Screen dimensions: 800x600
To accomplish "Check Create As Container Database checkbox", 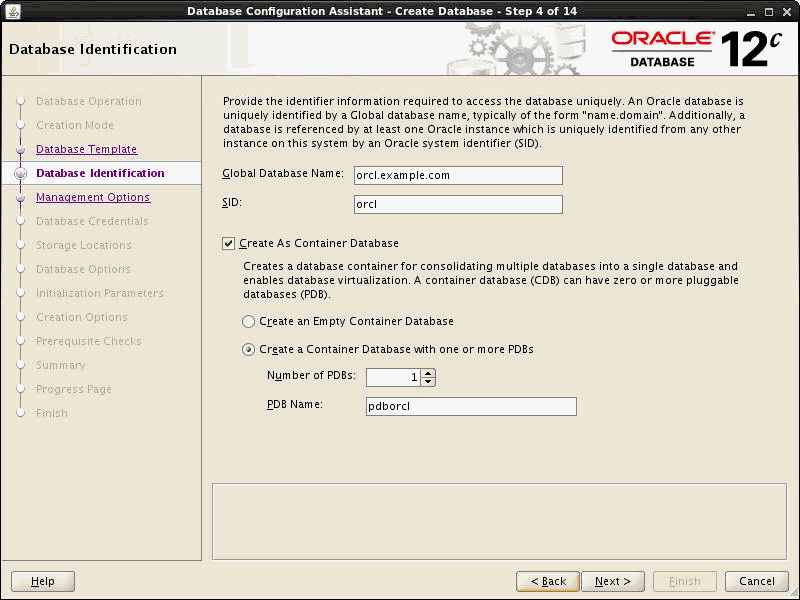I will (228, 243).
